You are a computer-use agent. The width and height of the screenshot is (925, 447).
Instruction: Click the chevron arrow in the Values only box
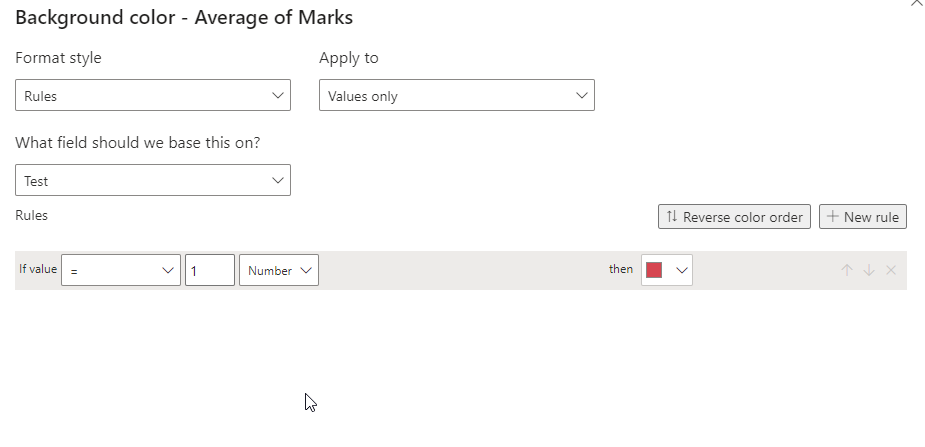click(582, 96)
